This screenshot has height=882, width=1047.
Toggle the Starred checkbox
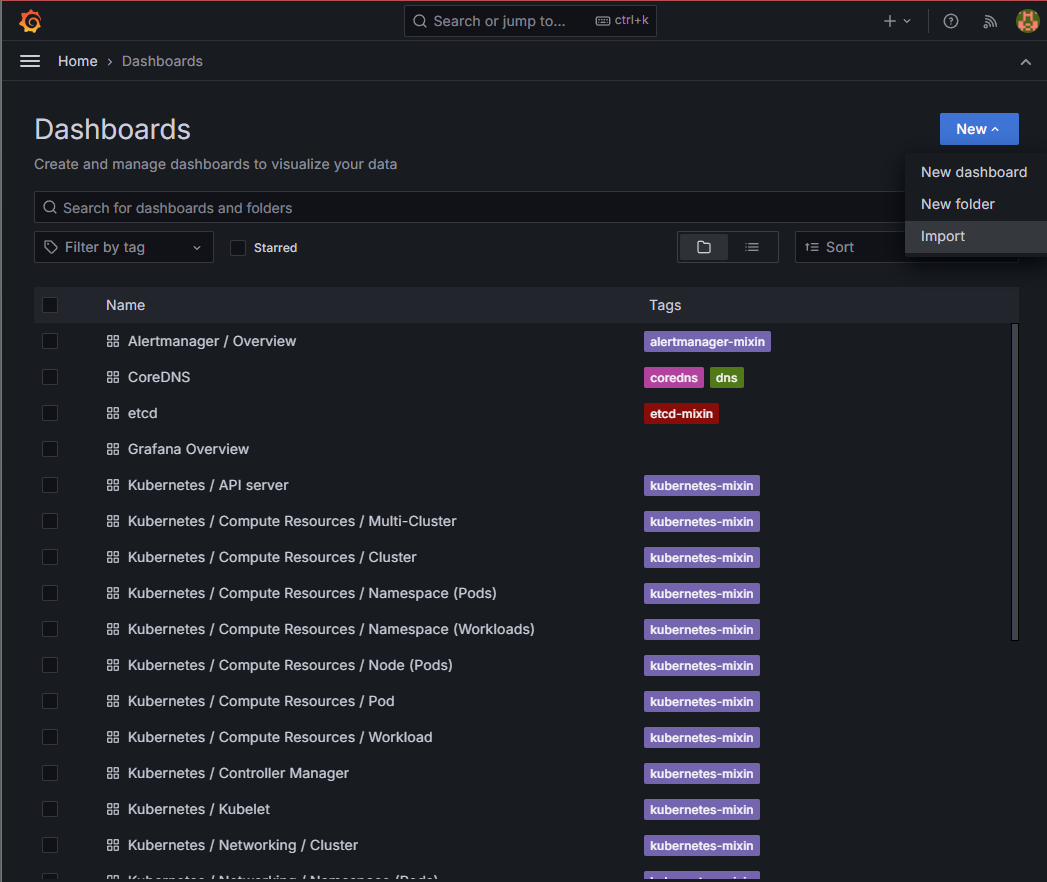point(238,248)
